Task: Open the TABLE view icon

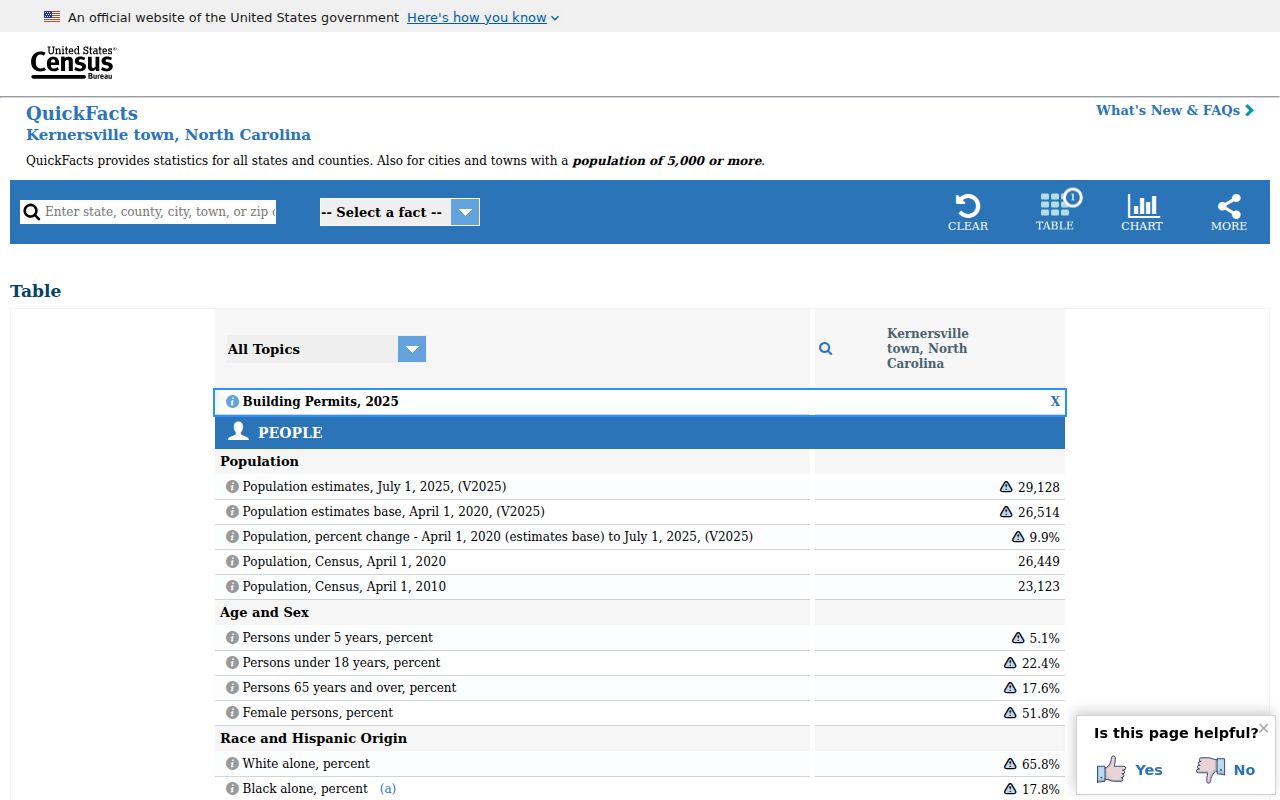Action: pos(1055,211)
